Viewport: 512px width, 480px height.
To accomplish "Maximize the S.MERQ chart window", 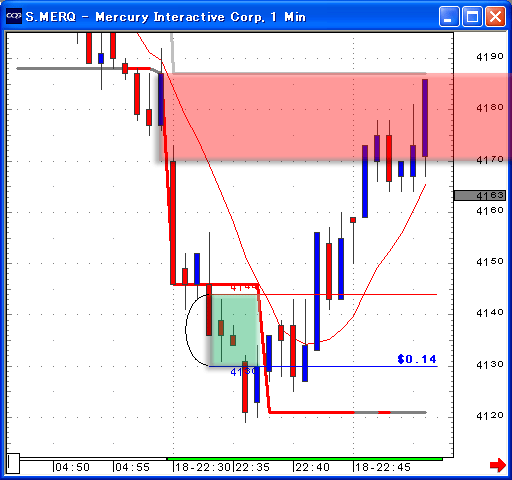I will 472,16.
